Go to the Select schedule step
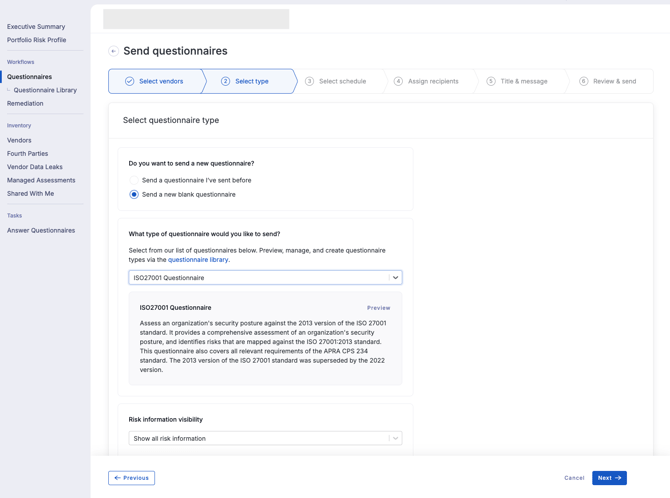 click(x=342, y=81)
